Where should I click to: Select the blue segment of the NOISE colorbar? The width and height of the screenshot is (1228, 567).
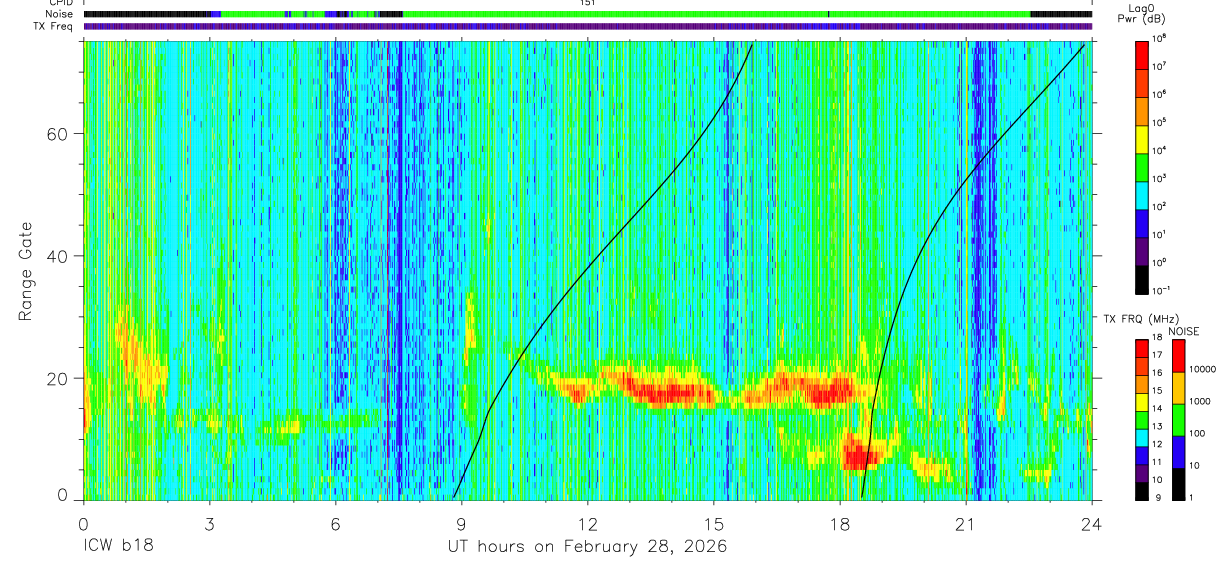(1178, 452)
